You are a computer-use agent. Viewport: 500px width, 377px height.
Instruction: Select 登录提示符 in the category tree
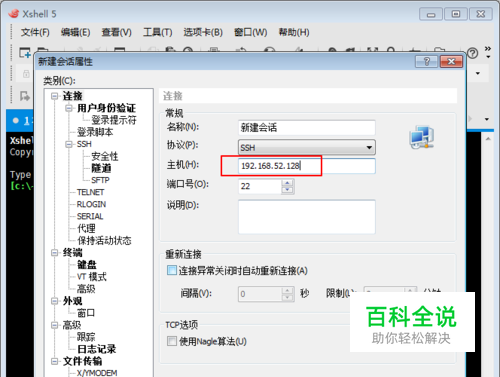[114, 120]
